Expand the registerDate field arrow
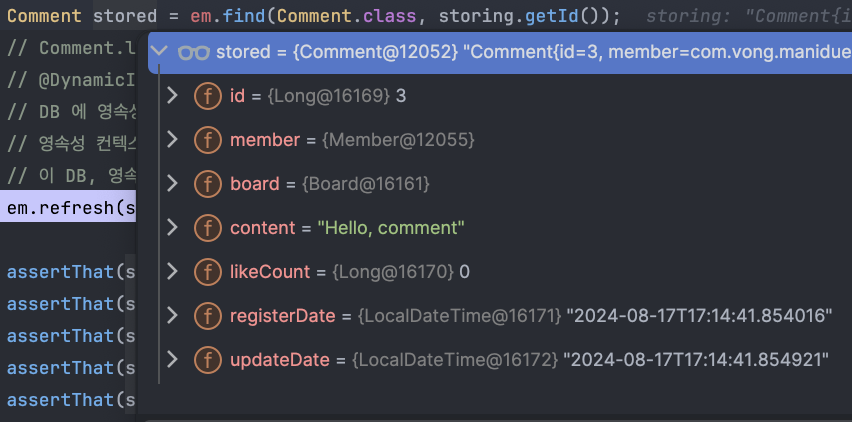 (x=172, y=315)
